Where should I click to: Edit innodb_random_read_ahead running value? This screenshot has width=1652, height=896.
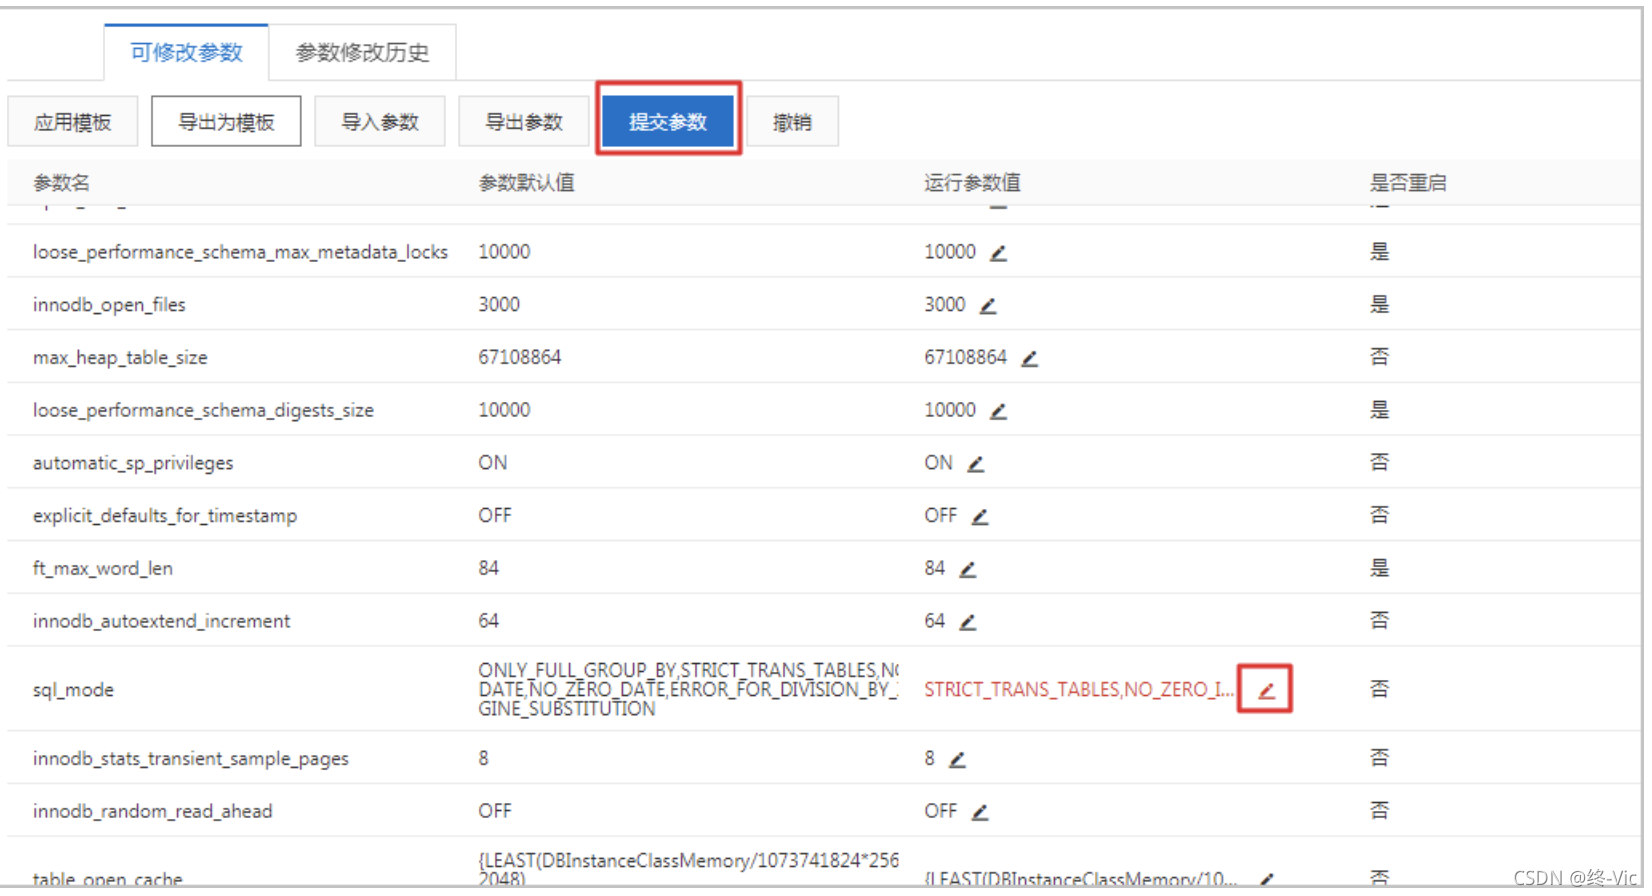[980, 813]
